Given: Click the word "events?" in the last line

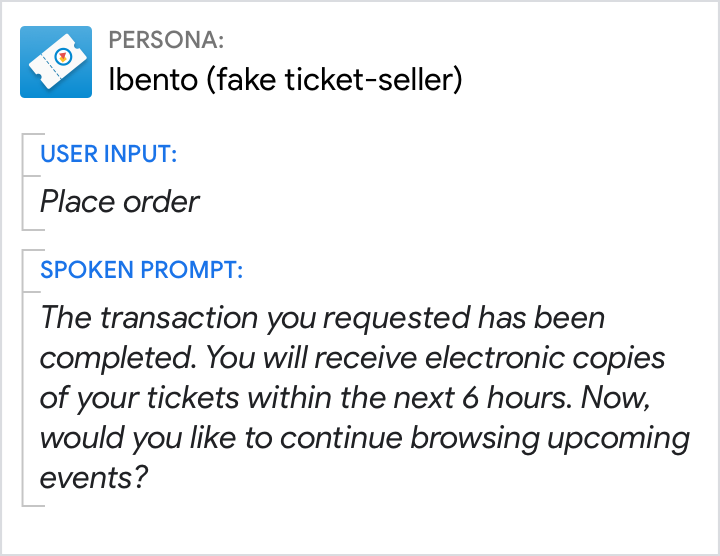Looking at the screenshot, I should [x=93, y=477].
